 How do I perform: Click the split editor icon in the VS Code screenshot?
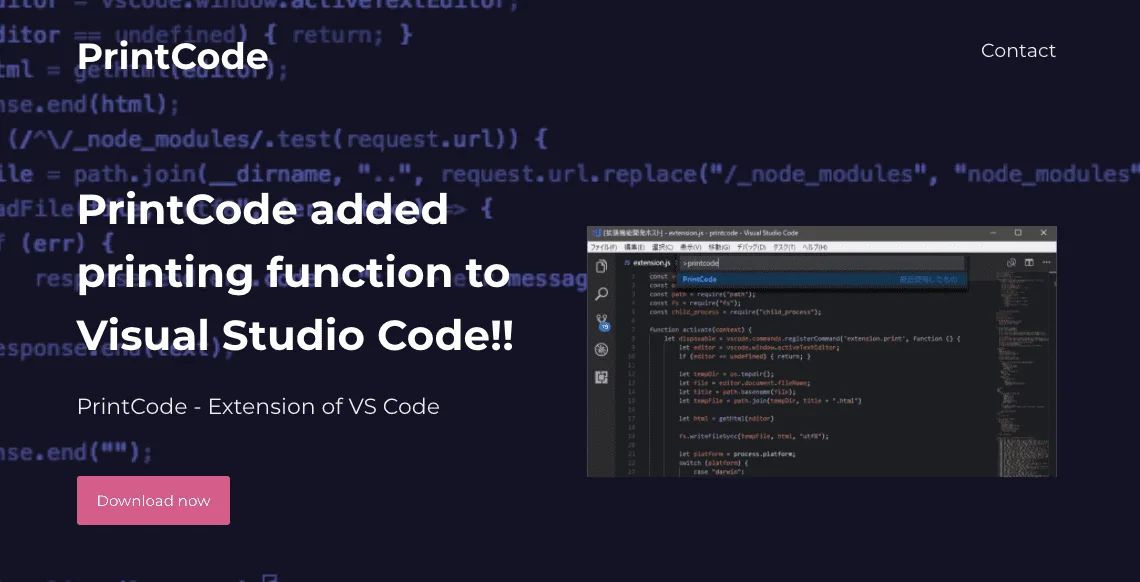(1029, 262)
